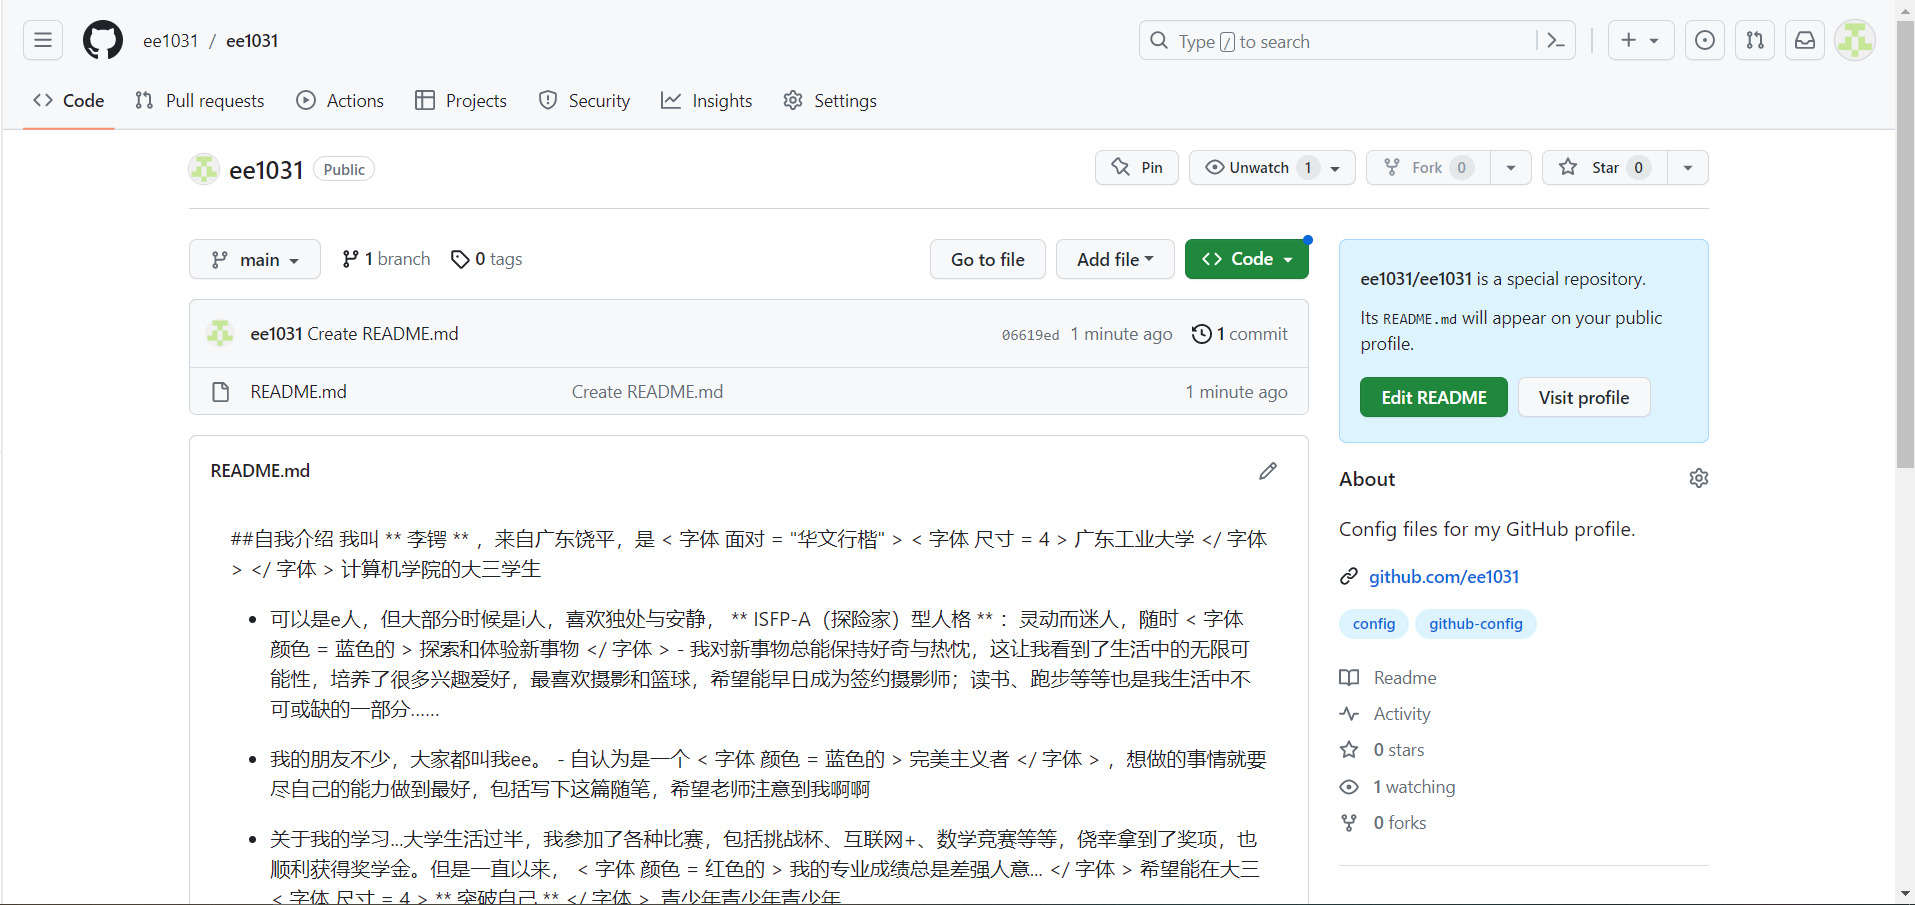Open the Pull requests tab
The height and width of the screenshot is (905, 1915).
click(x=200, y=100)
